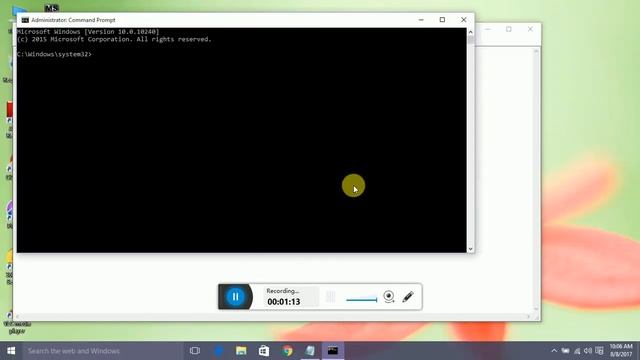Click the C:\Windows\system32> prompt line
Viewport: 640px width, 360px height.
pos(55,54)
